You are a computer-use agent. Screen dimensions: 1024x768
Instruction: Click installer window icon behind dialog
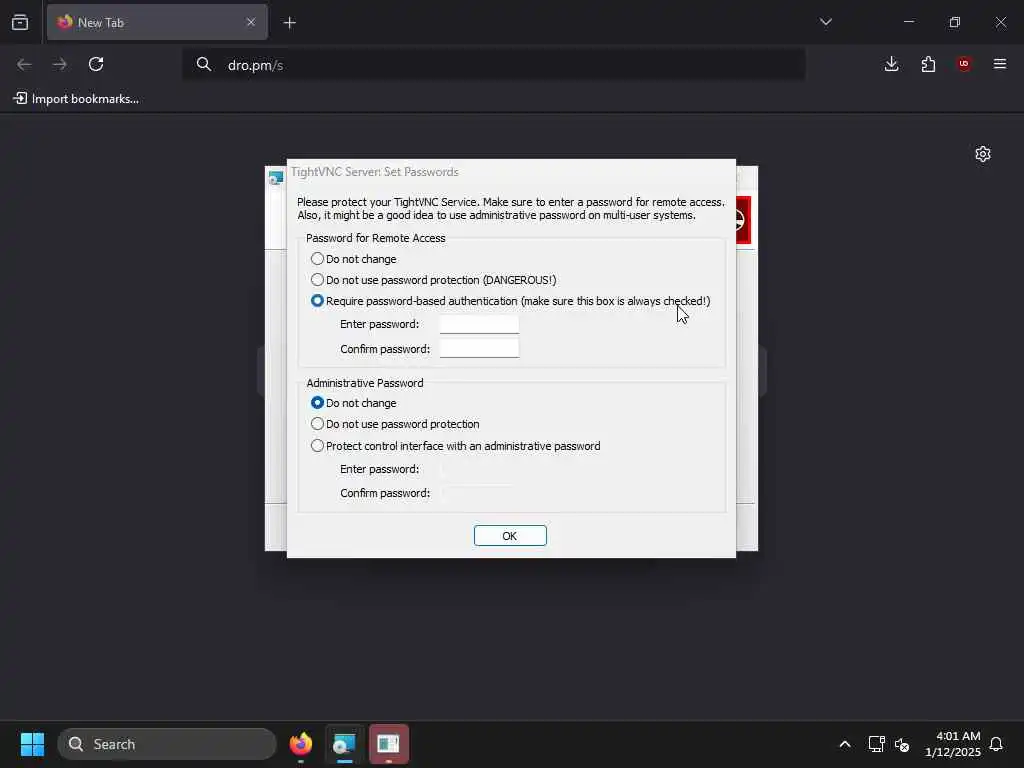tap(276, 178)
